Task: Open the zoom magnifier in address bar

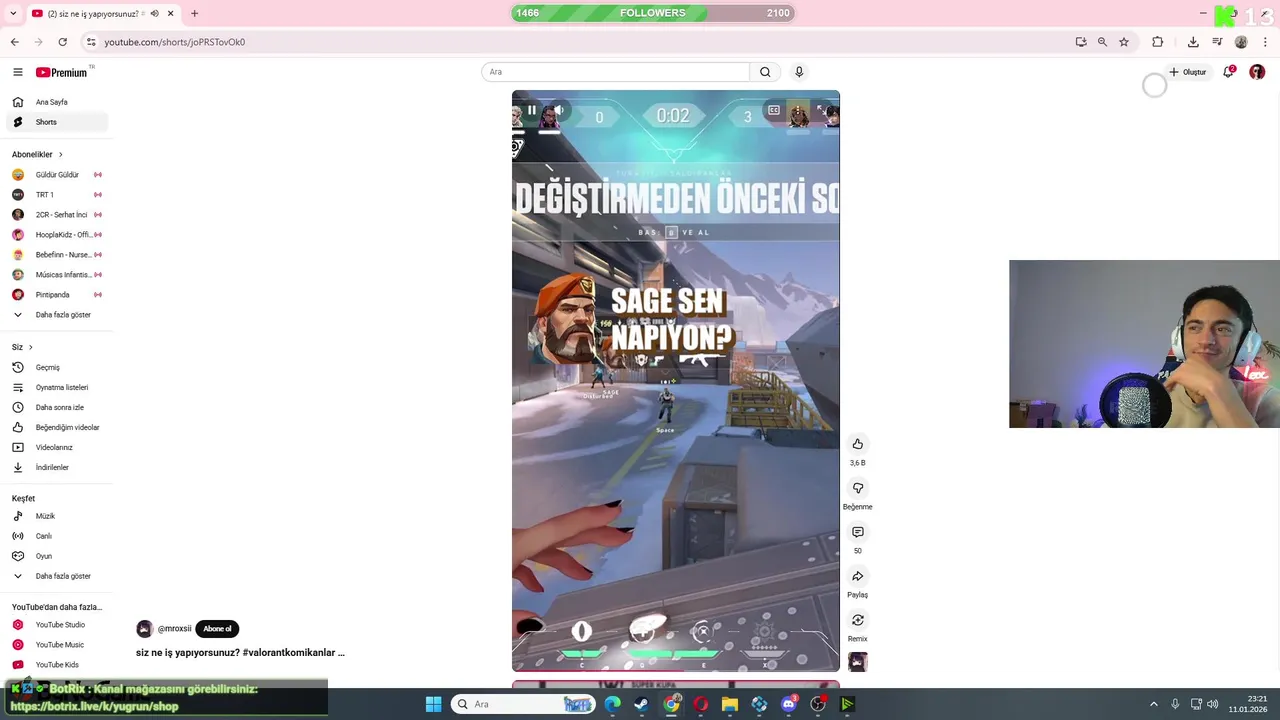Action: (1102, 42)
